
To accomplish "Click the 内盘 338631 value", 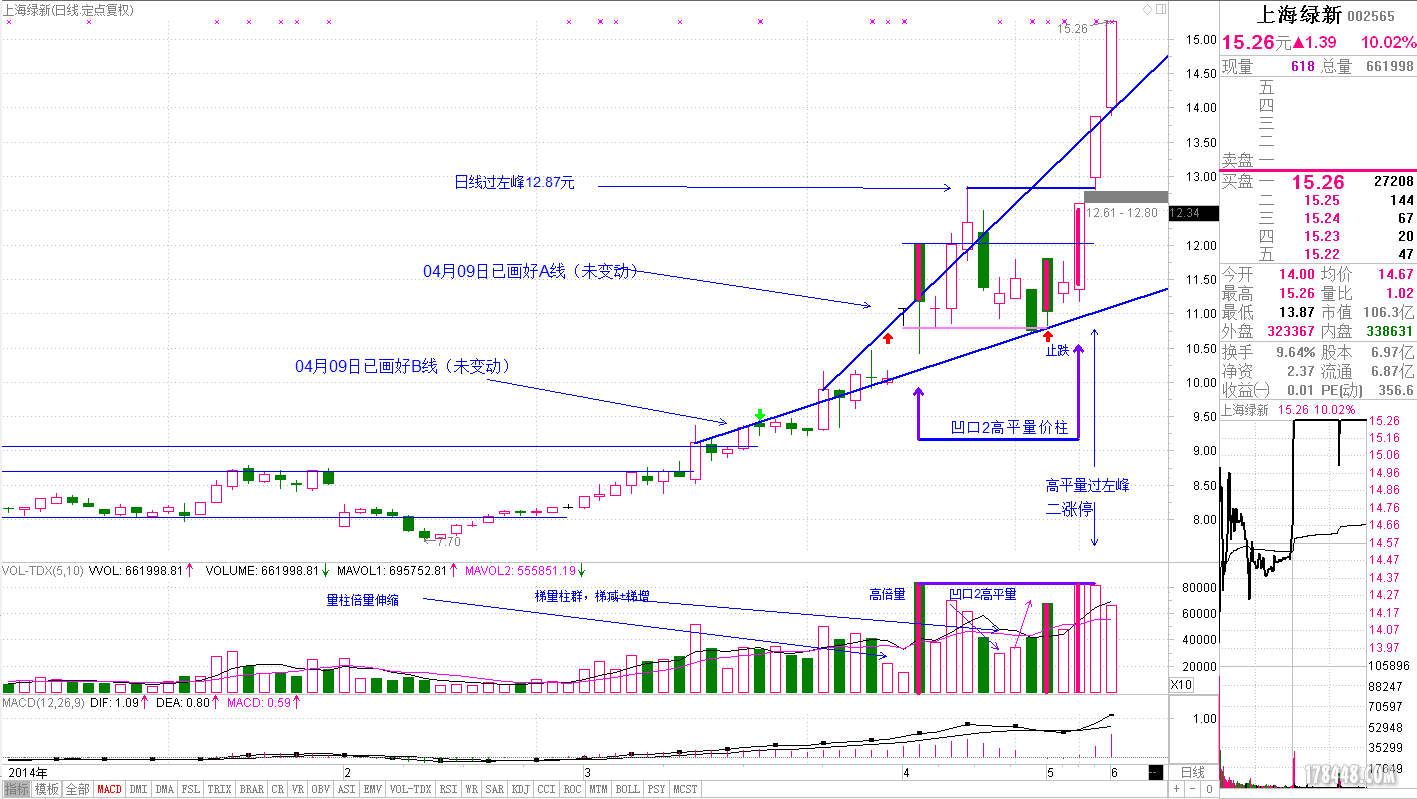I will point(1389,332).
